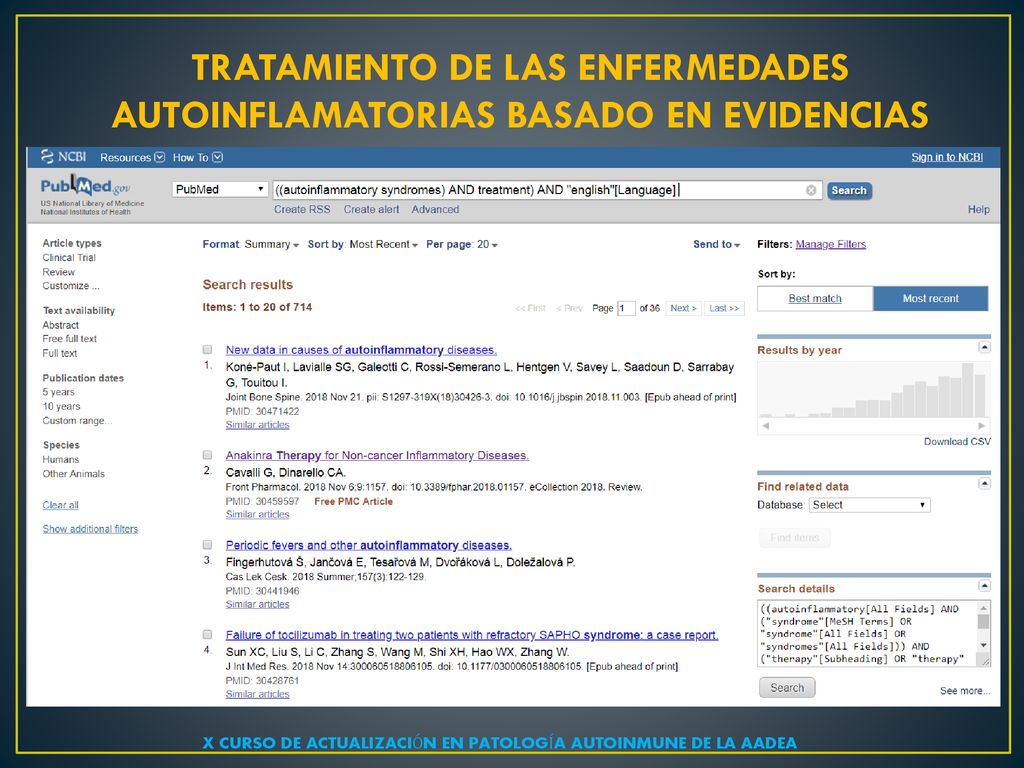Open the PubMed database selector

pyautogui.click(x=220, y=189)
